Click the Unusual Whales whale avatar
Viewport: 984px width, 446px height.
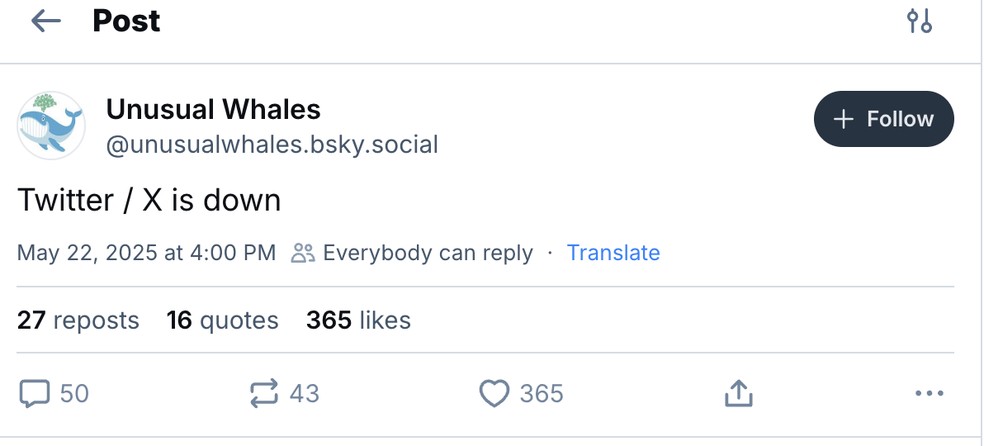(x=51, y=126)
